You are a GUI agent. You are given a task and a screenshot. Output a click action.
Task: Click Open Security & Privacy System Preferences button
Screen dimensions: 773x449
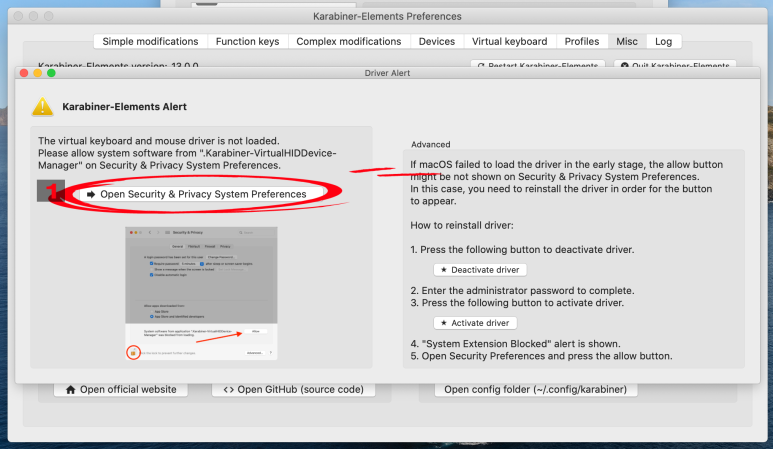point(202,194)
